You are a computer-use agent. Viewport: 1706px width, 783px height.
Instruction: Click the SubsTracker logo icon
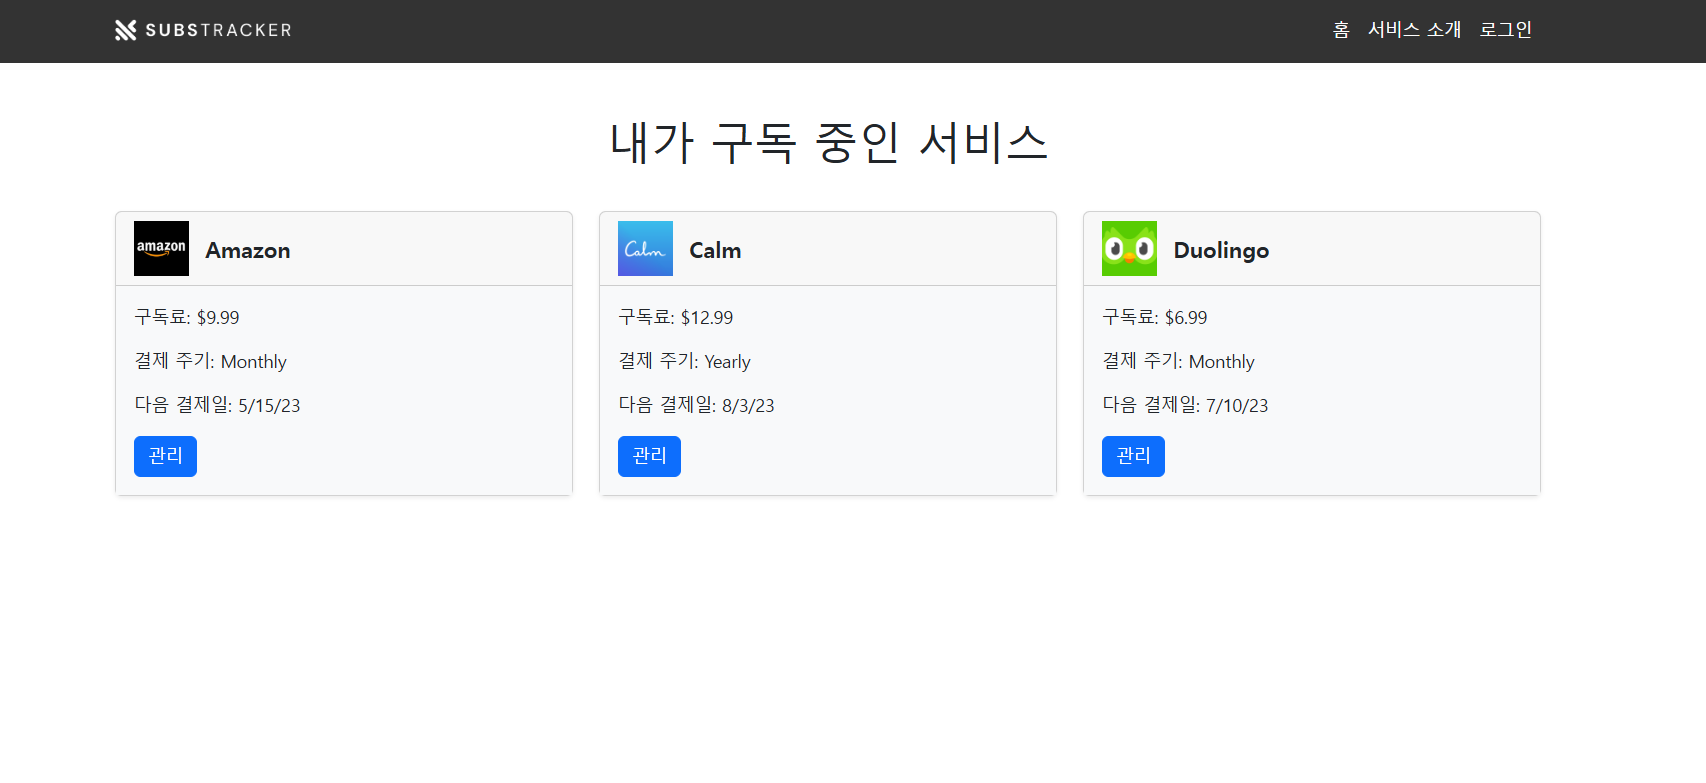point(125,30)
